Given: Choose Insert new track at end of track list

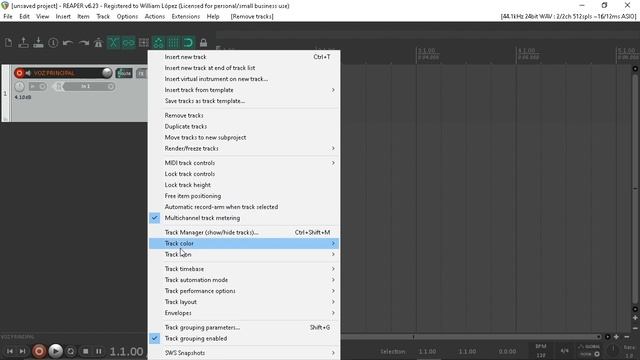Looking at the screenshot, I should tap(244, 68).
